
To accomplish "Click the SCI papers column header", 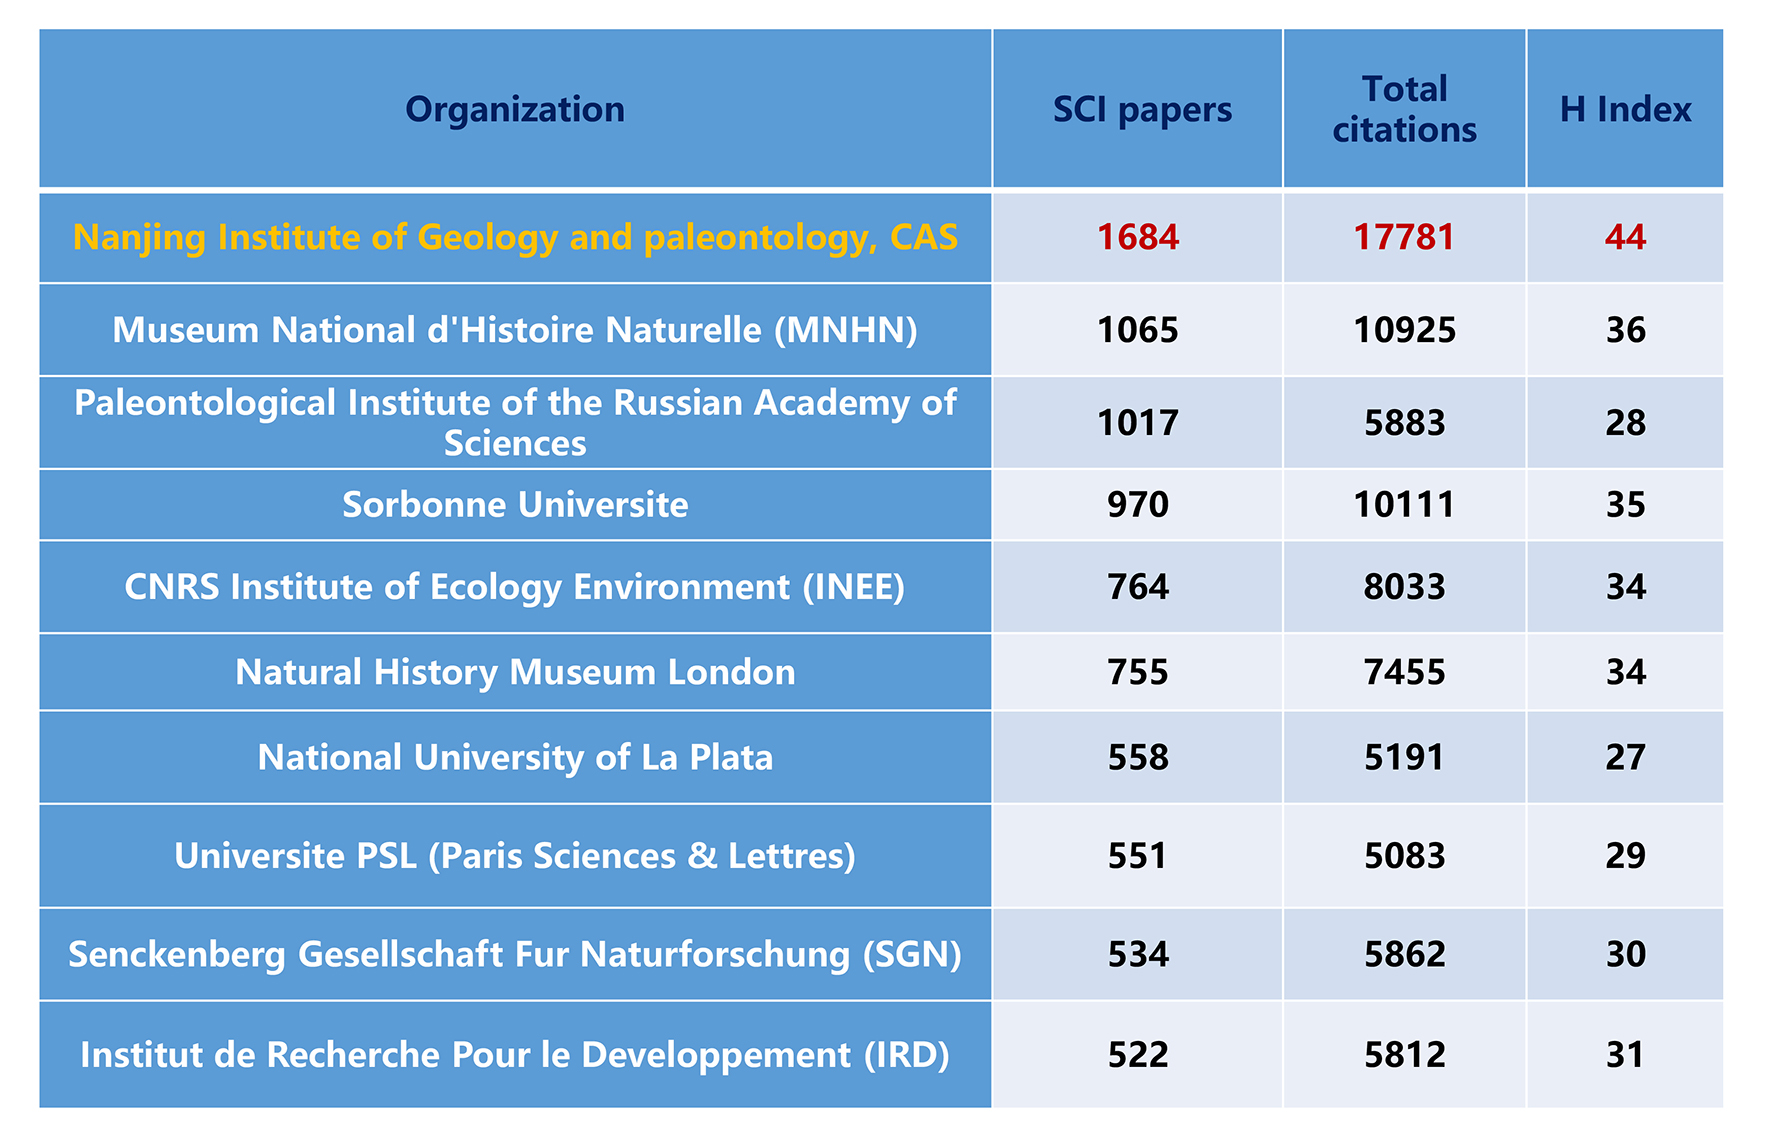I will pyautogui.click(x=1141, y=109).
